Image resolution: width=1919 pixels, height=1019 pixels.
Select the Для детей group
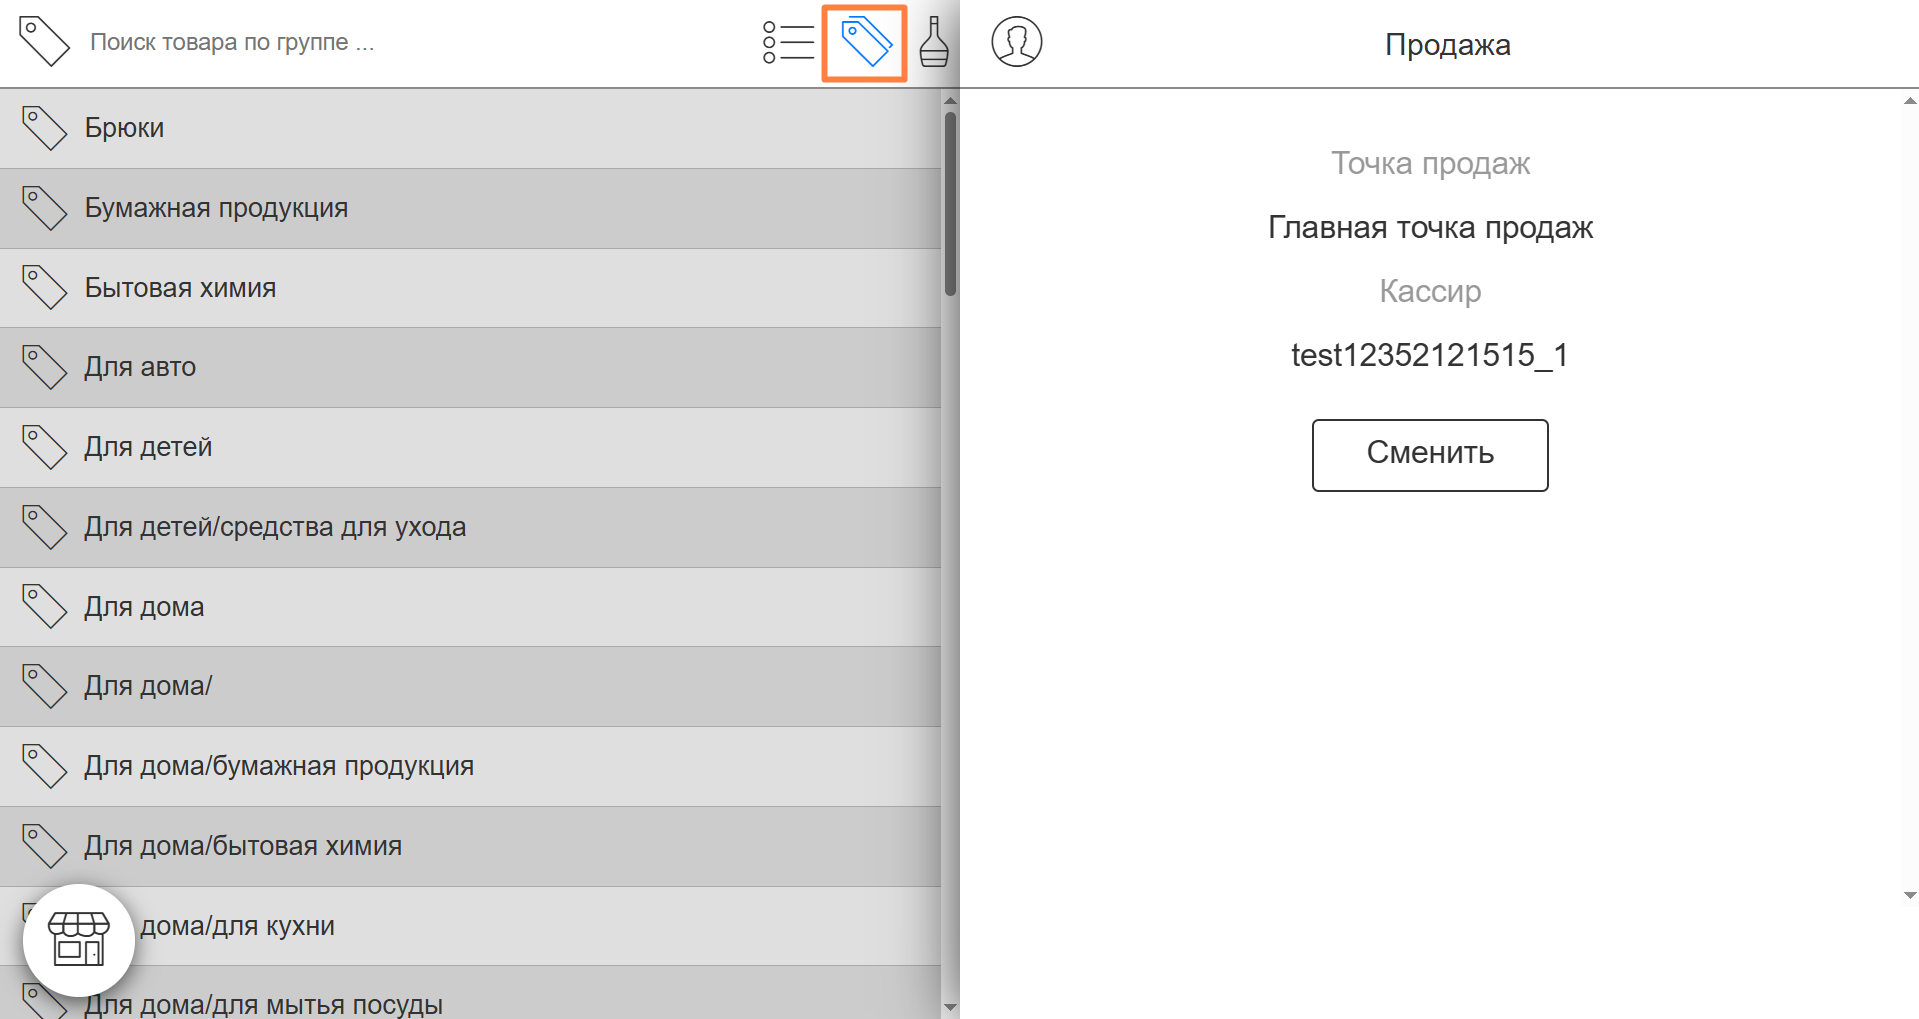(470, 447)
